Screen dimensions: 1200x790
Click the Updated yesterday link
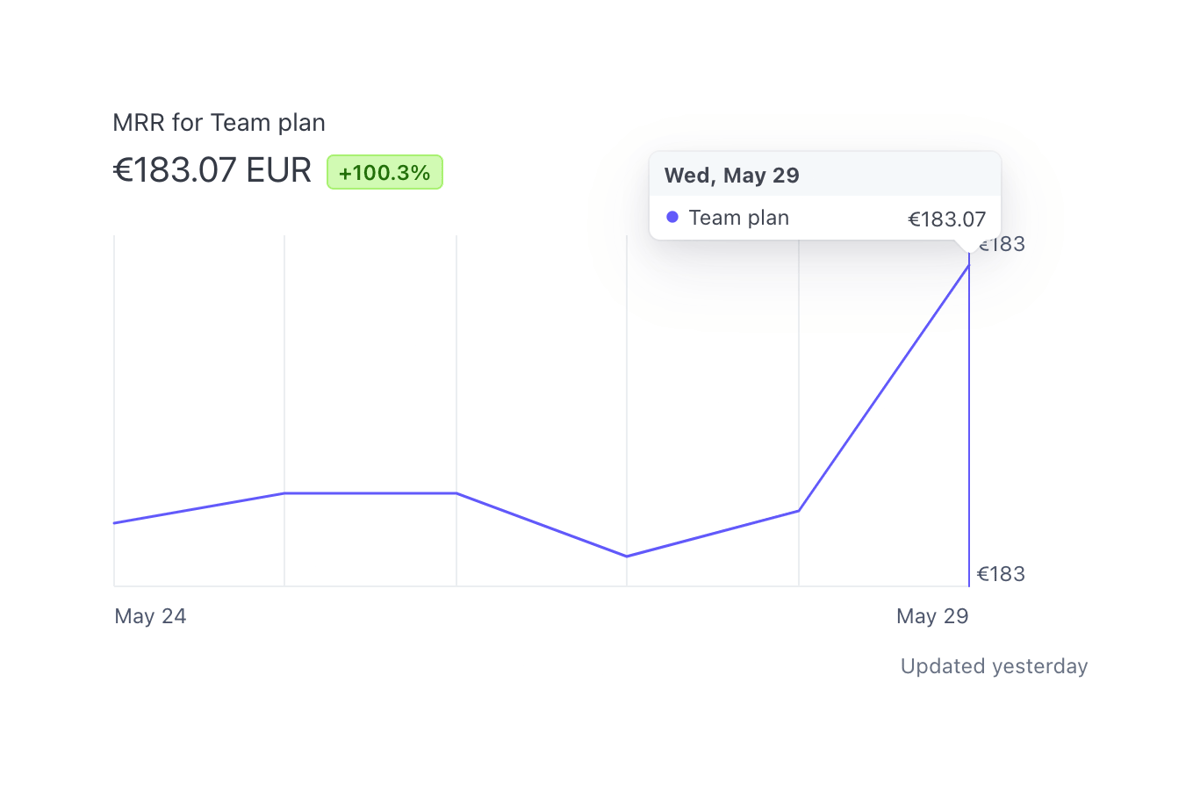coord(993,666)
